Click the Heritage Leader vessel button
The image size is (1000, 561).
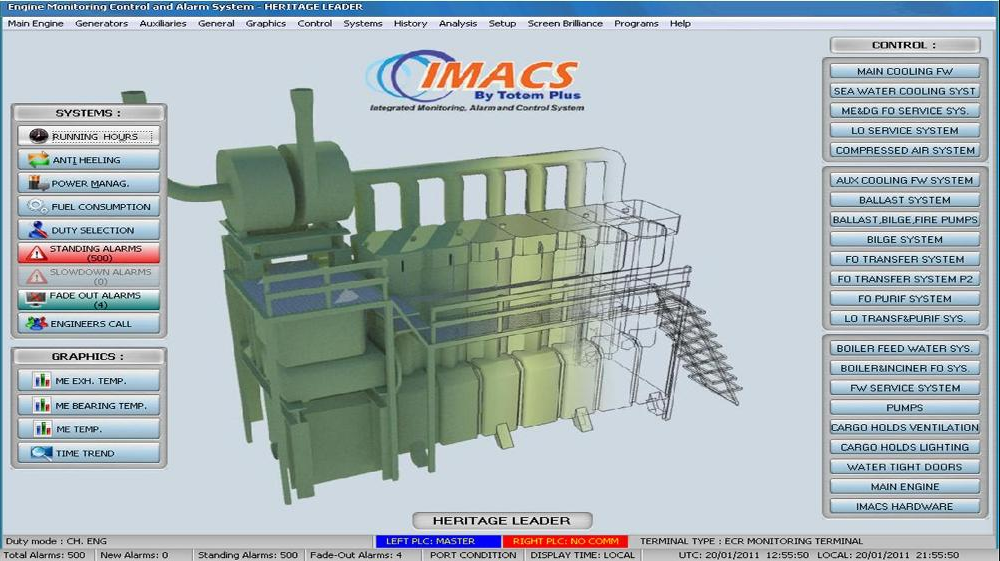pos(502,520)
